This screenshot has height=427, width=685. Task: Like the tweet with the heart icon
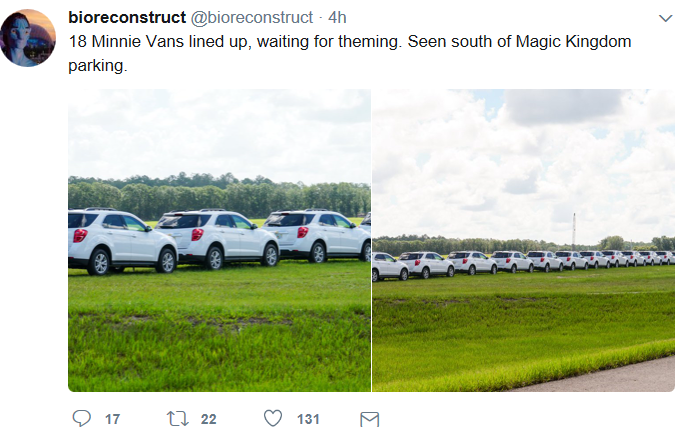click(x=273, y=419)
